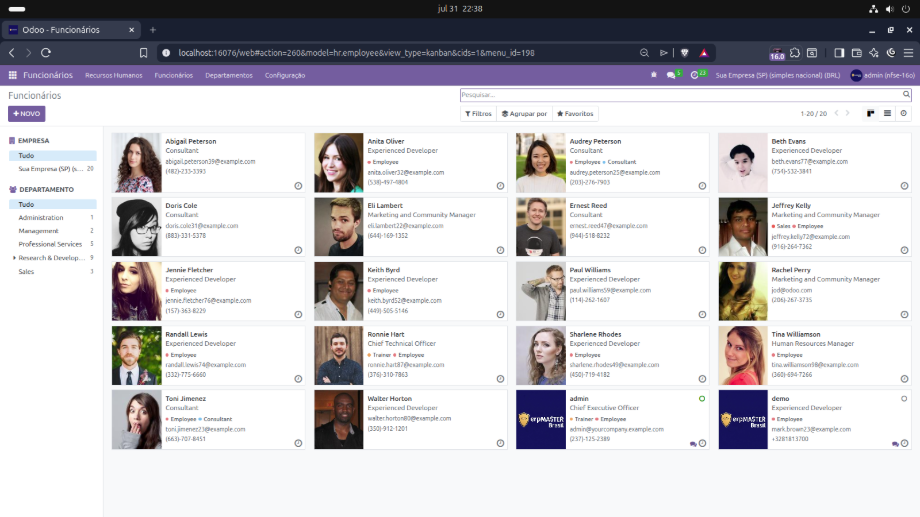
Task: Click the browser address bar URL
Action: click(356, 53)
